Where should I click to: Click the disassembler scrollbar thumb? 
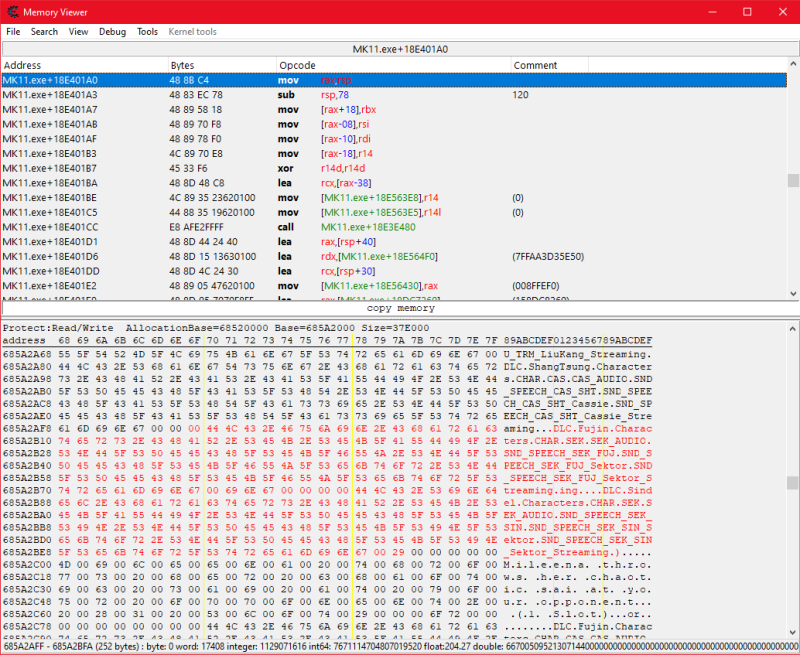[793, 181]
